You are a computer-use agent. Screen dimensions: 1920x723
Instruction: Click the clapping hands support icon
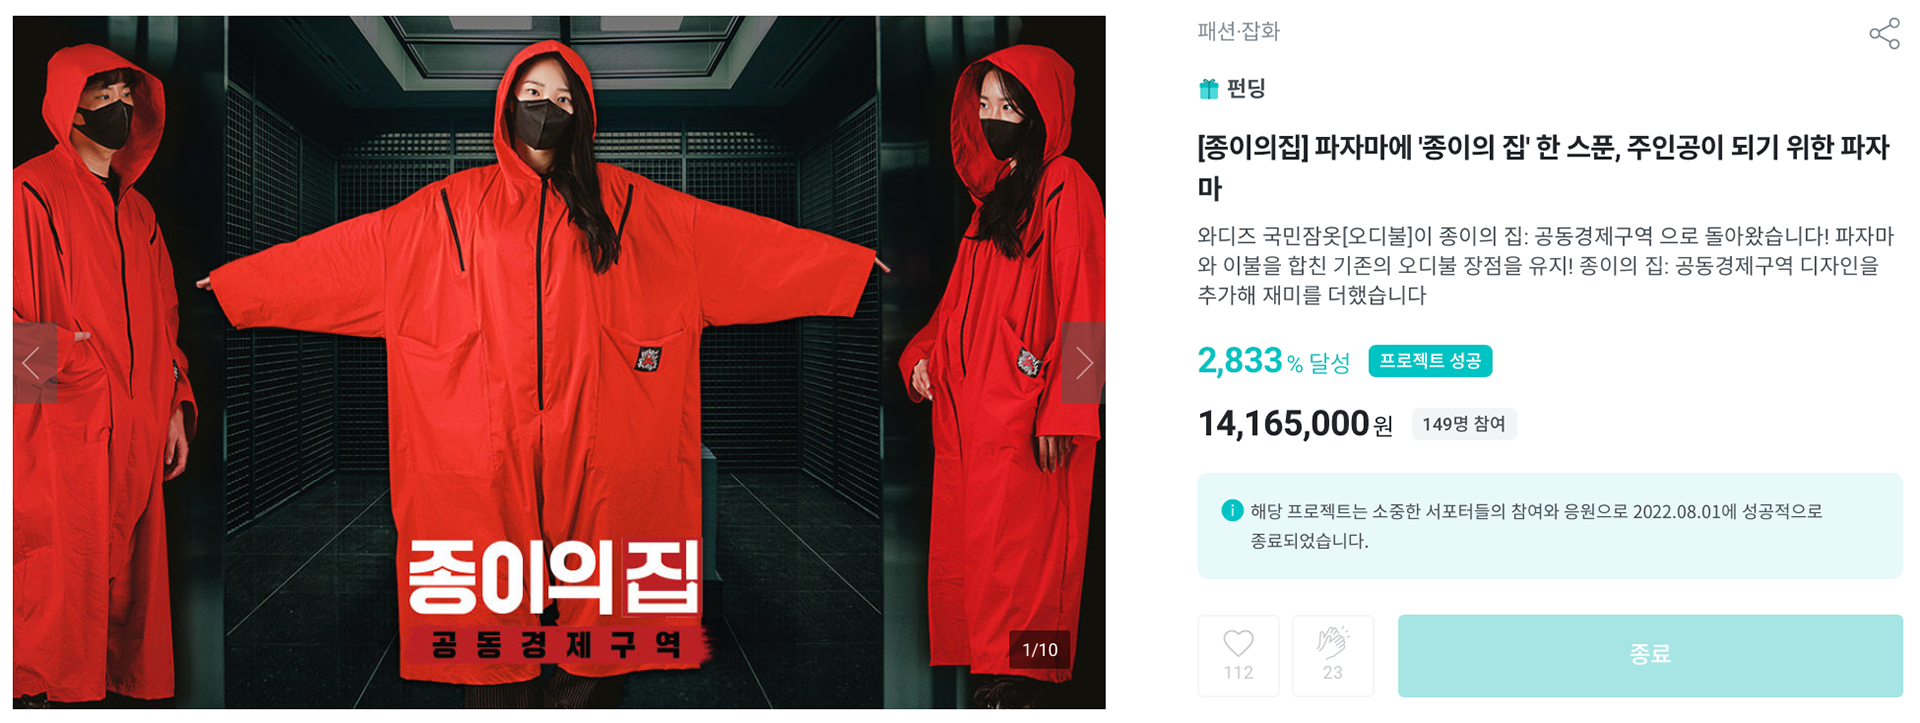tap(1332, 655)
